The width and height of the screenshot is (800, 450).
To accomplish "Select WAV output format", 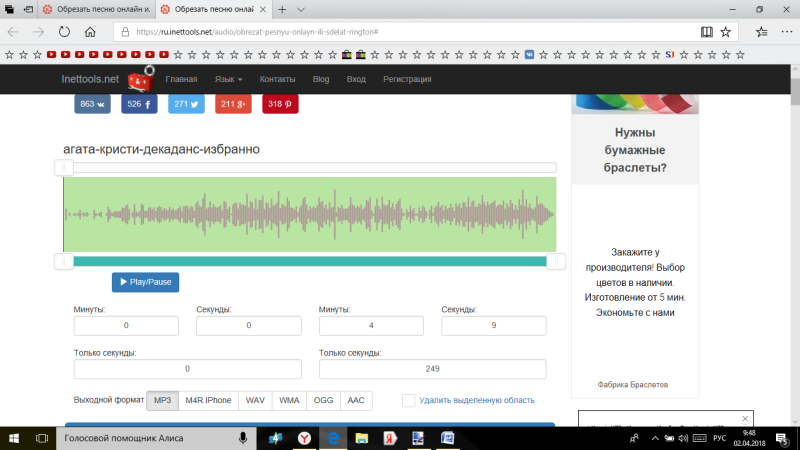I will click(255, 401).
